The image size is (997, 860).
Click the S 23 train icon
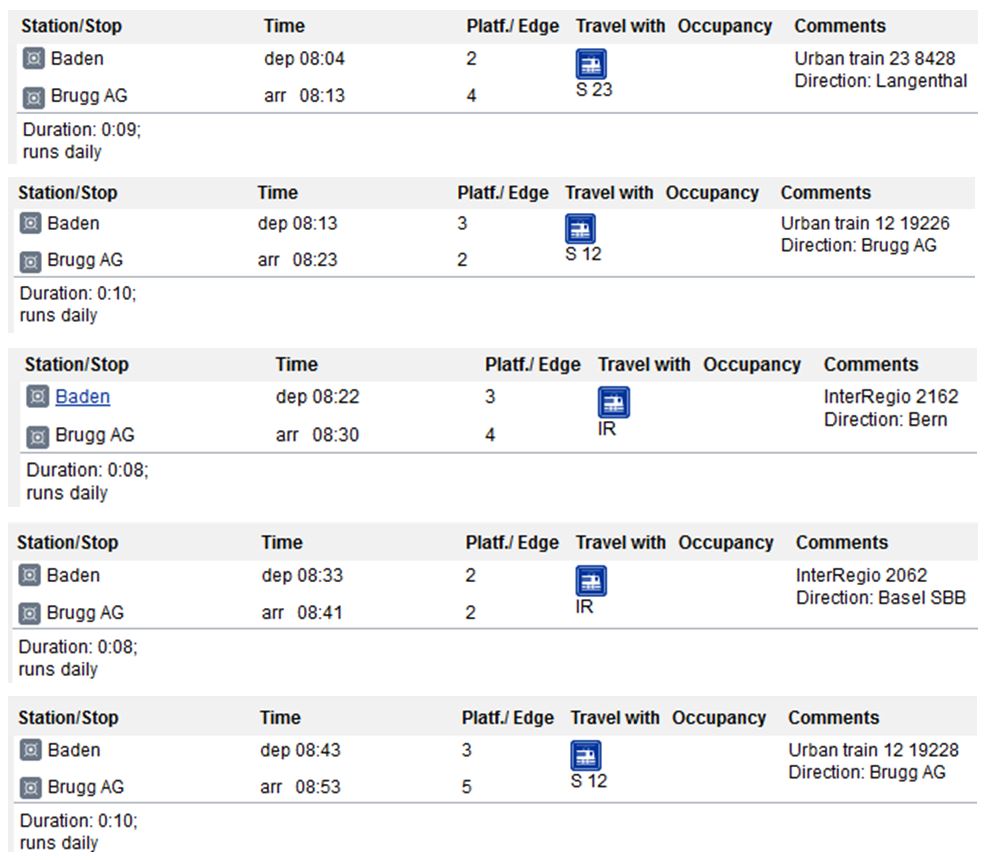point(591,64)
